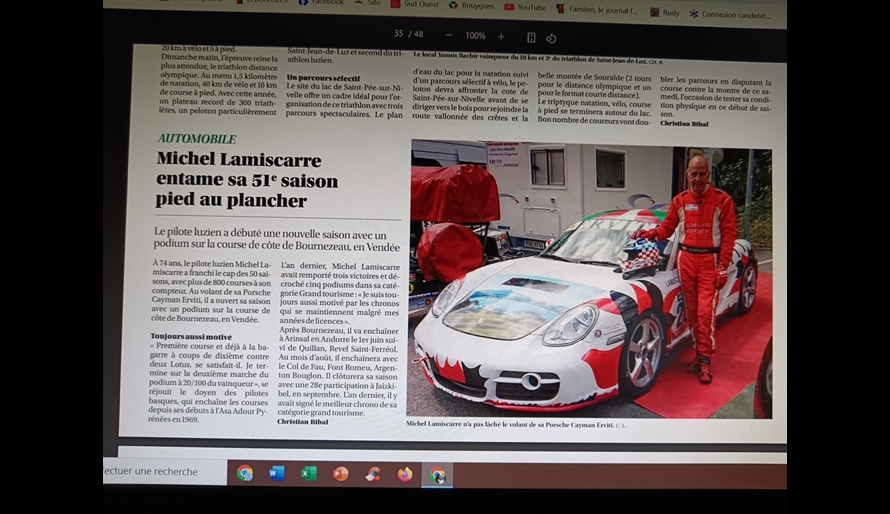This screenshot has height=514, width=890.
Task: Click the PDF page number field
Action: (x=399, y=35)
